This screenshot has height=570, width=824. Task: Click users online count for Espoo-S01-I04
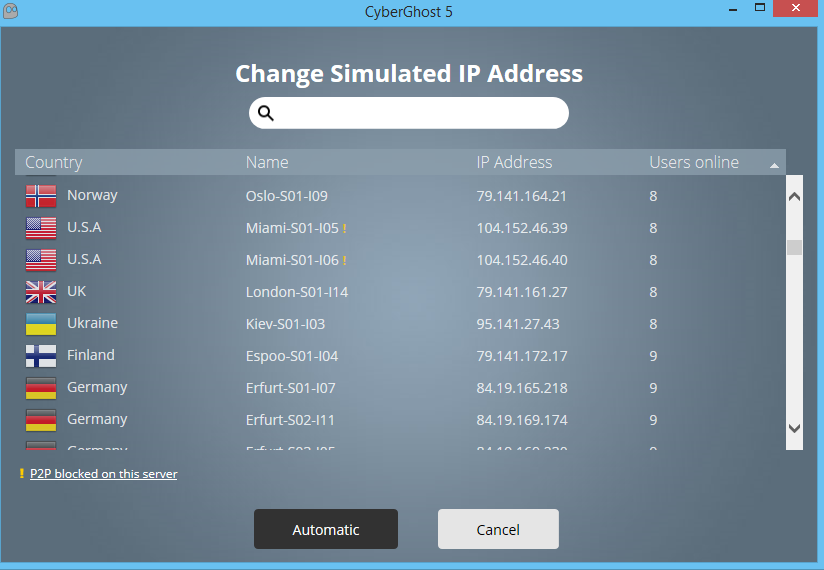click(x=653, y=357)
